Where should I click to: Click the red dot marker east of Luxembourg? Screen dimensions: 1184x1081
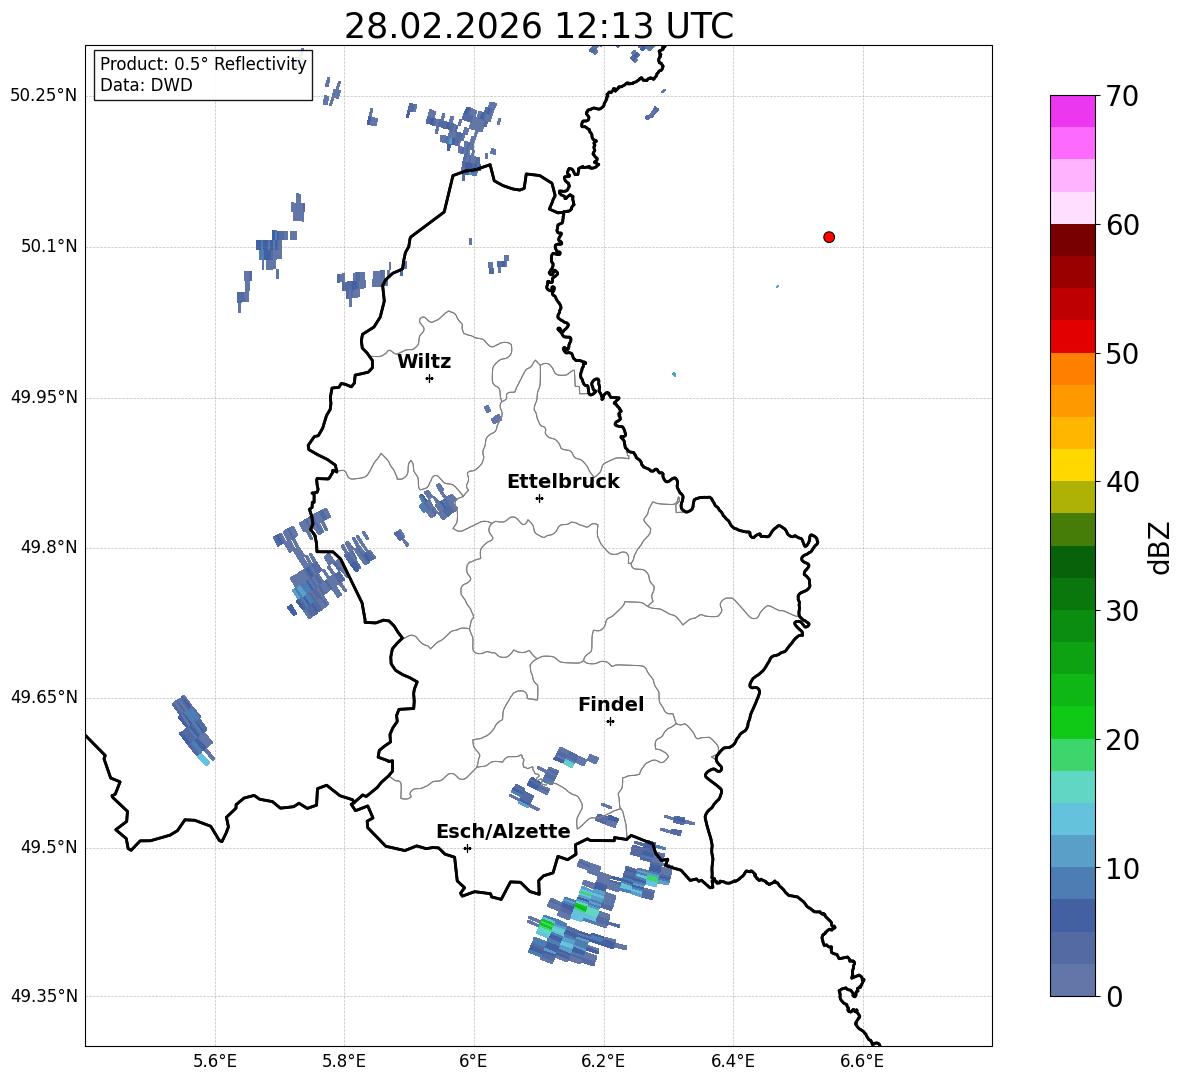coord(829,237)
